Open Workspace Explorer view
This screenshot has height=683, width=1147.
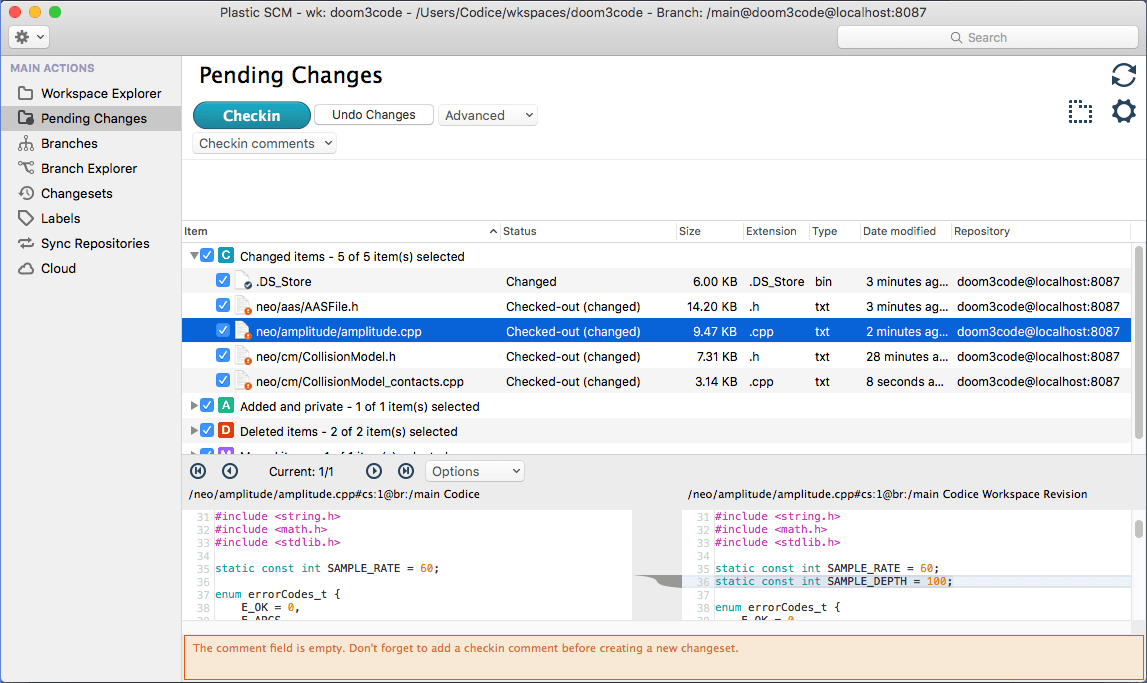click(x=91, y=93)
